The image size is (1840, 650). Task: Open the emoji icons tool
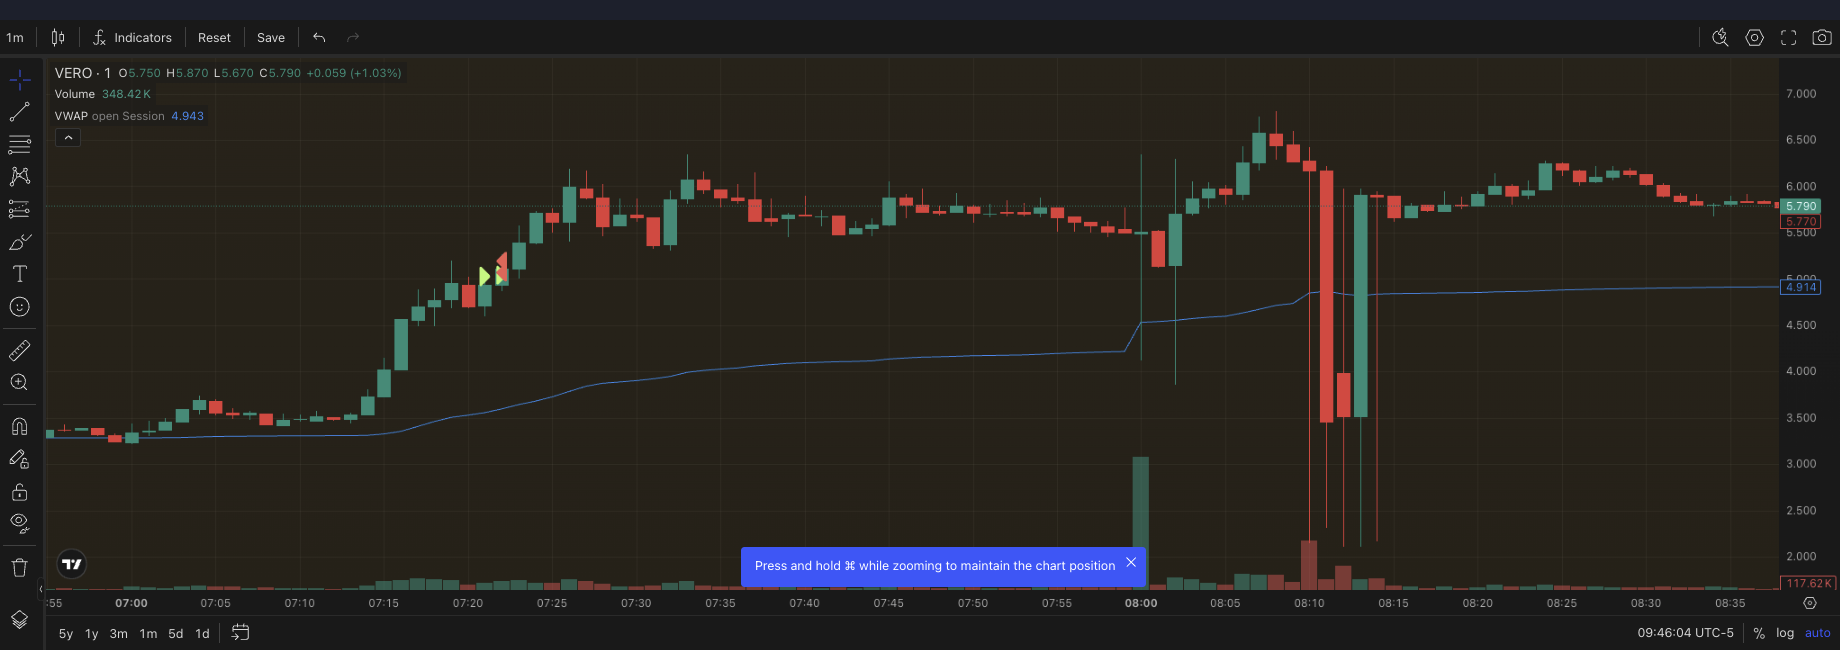coord(19,307)
